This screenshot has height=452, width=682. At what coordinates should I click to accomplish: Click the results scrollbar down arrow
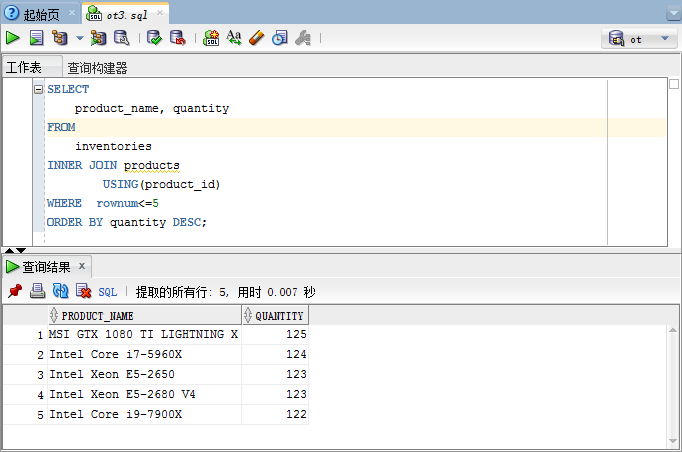673,441
